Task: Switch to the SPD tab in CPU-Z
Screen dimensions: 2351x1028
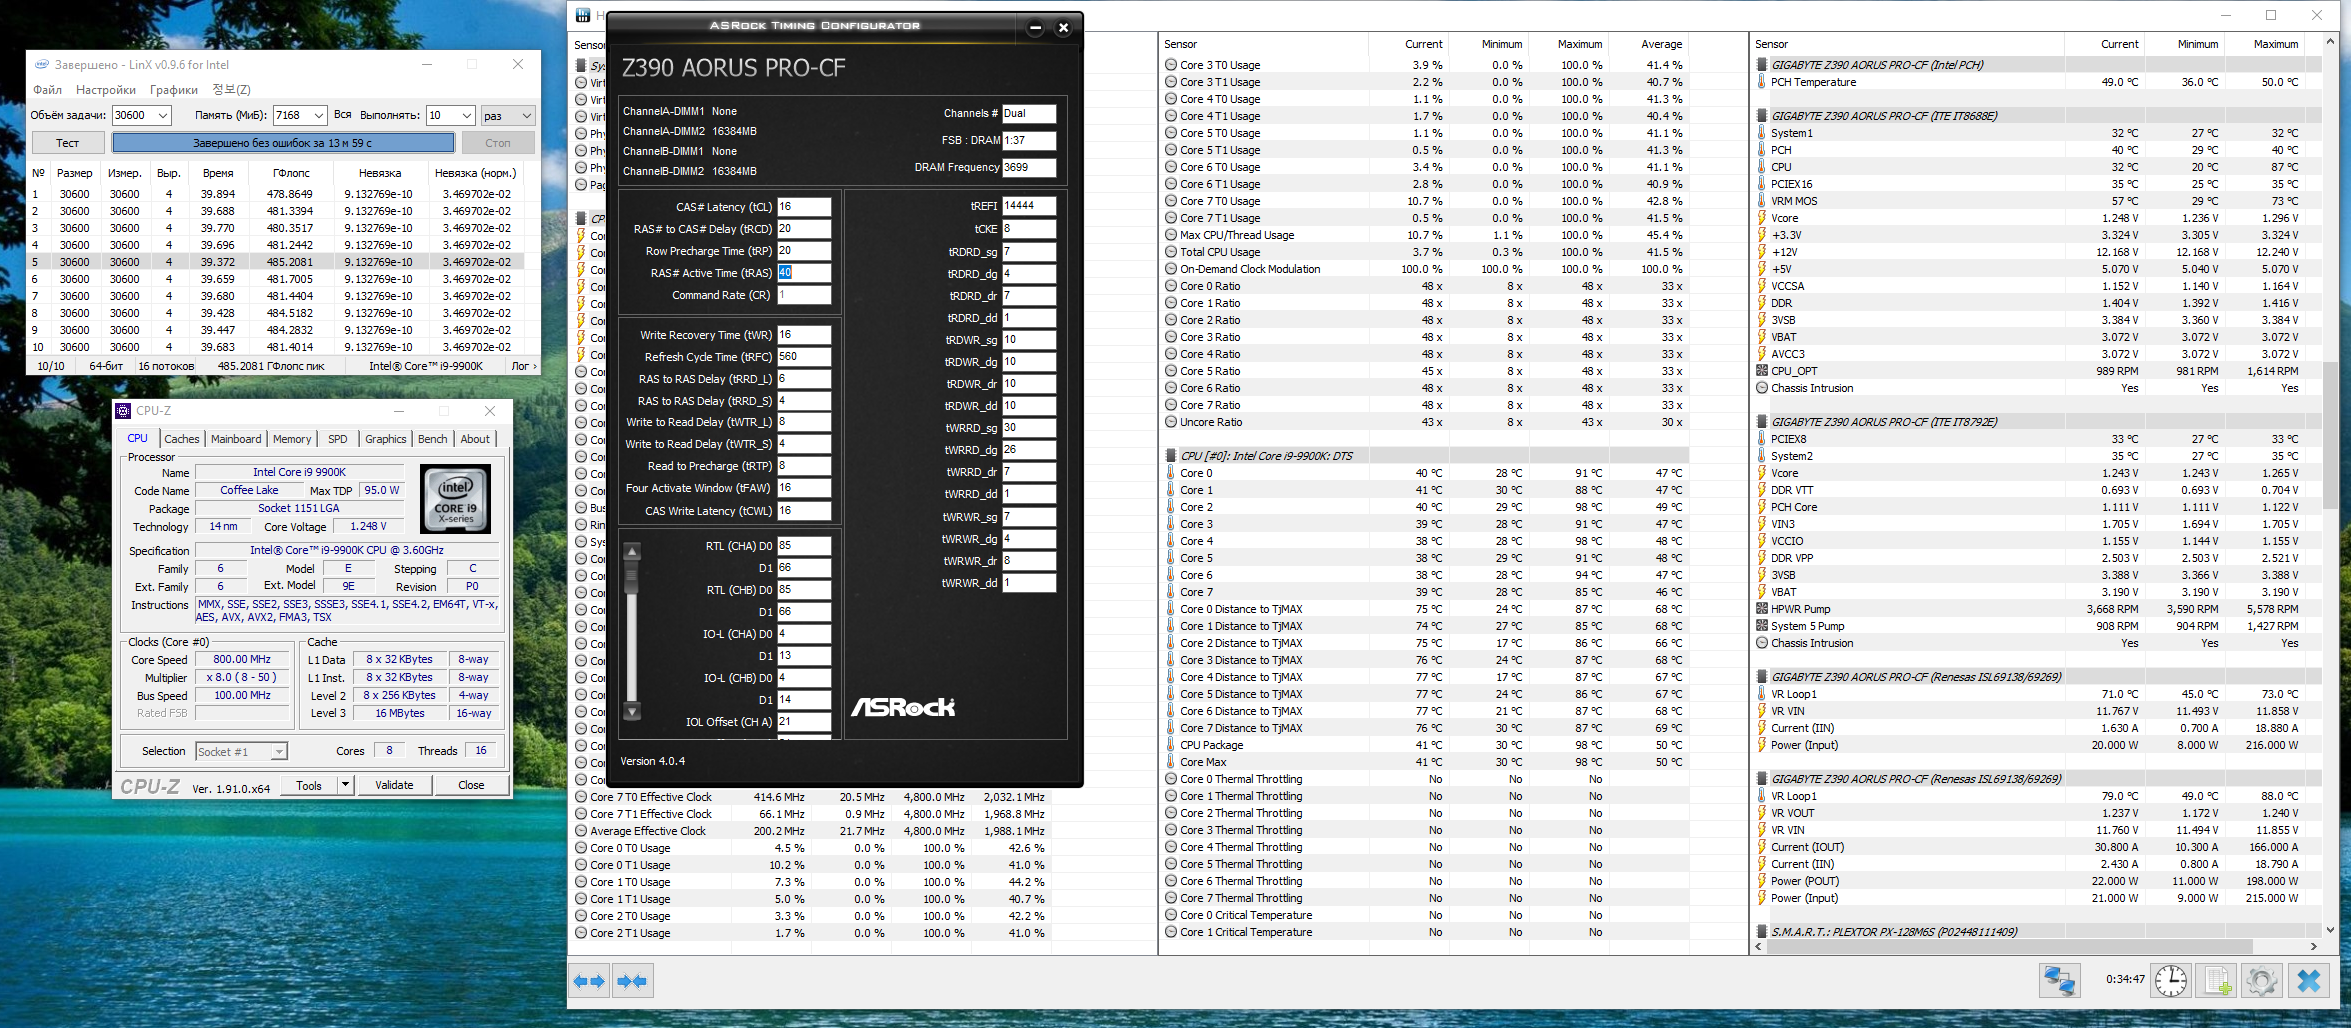Action: [x=338, y=439]
